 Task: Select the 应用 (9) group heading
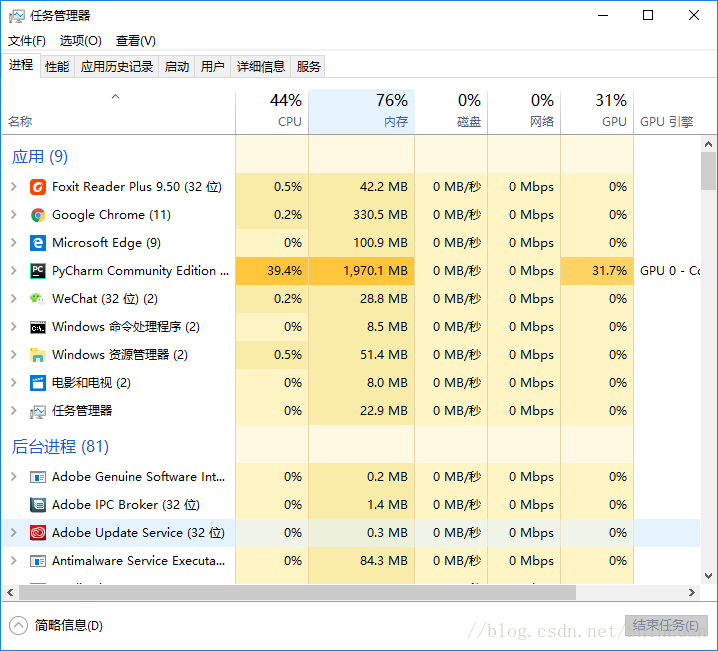coord(40,157)
